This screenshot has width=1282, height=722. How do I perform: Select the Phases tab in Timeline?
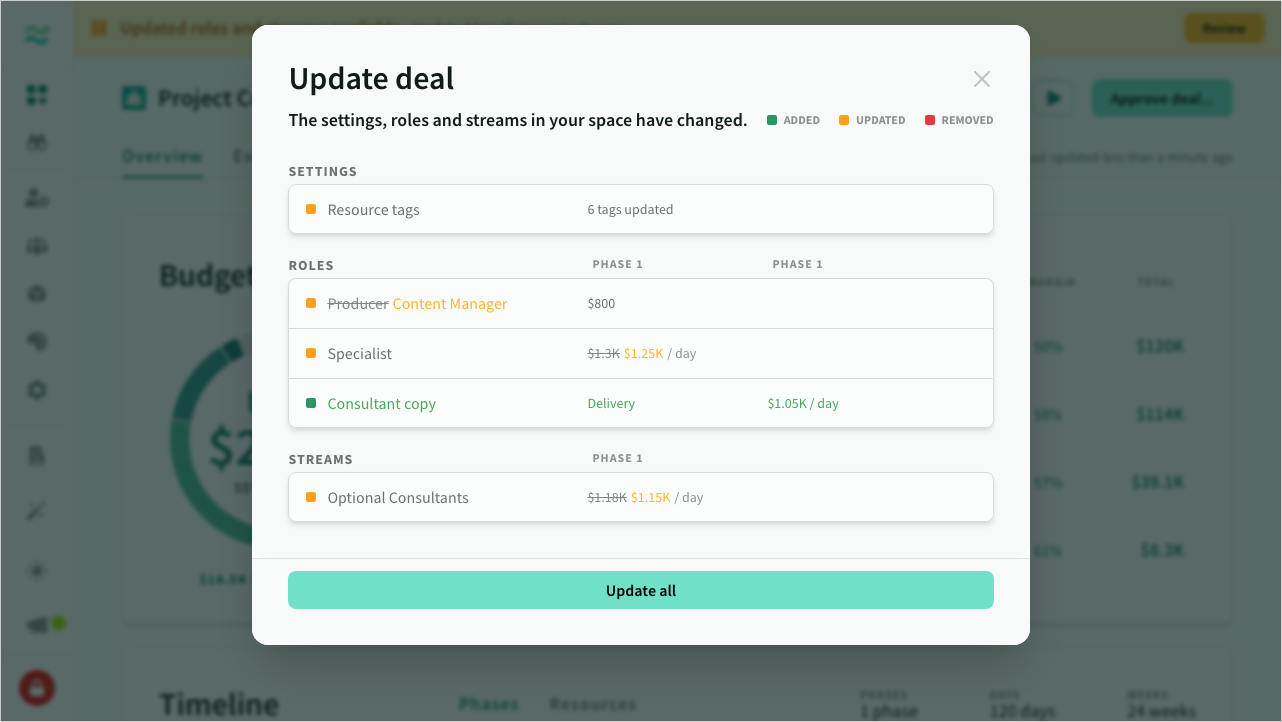pyautogui.click(x=488, y=704)
